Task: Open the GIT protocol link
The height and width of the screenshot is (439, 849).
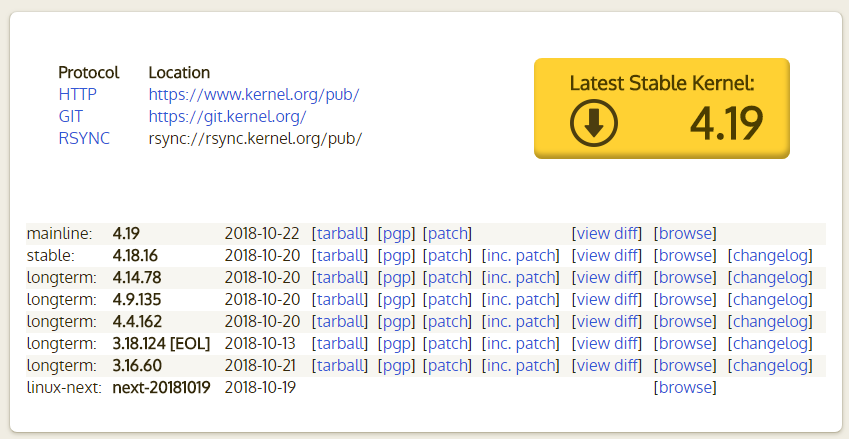Action: click(71, 116)
